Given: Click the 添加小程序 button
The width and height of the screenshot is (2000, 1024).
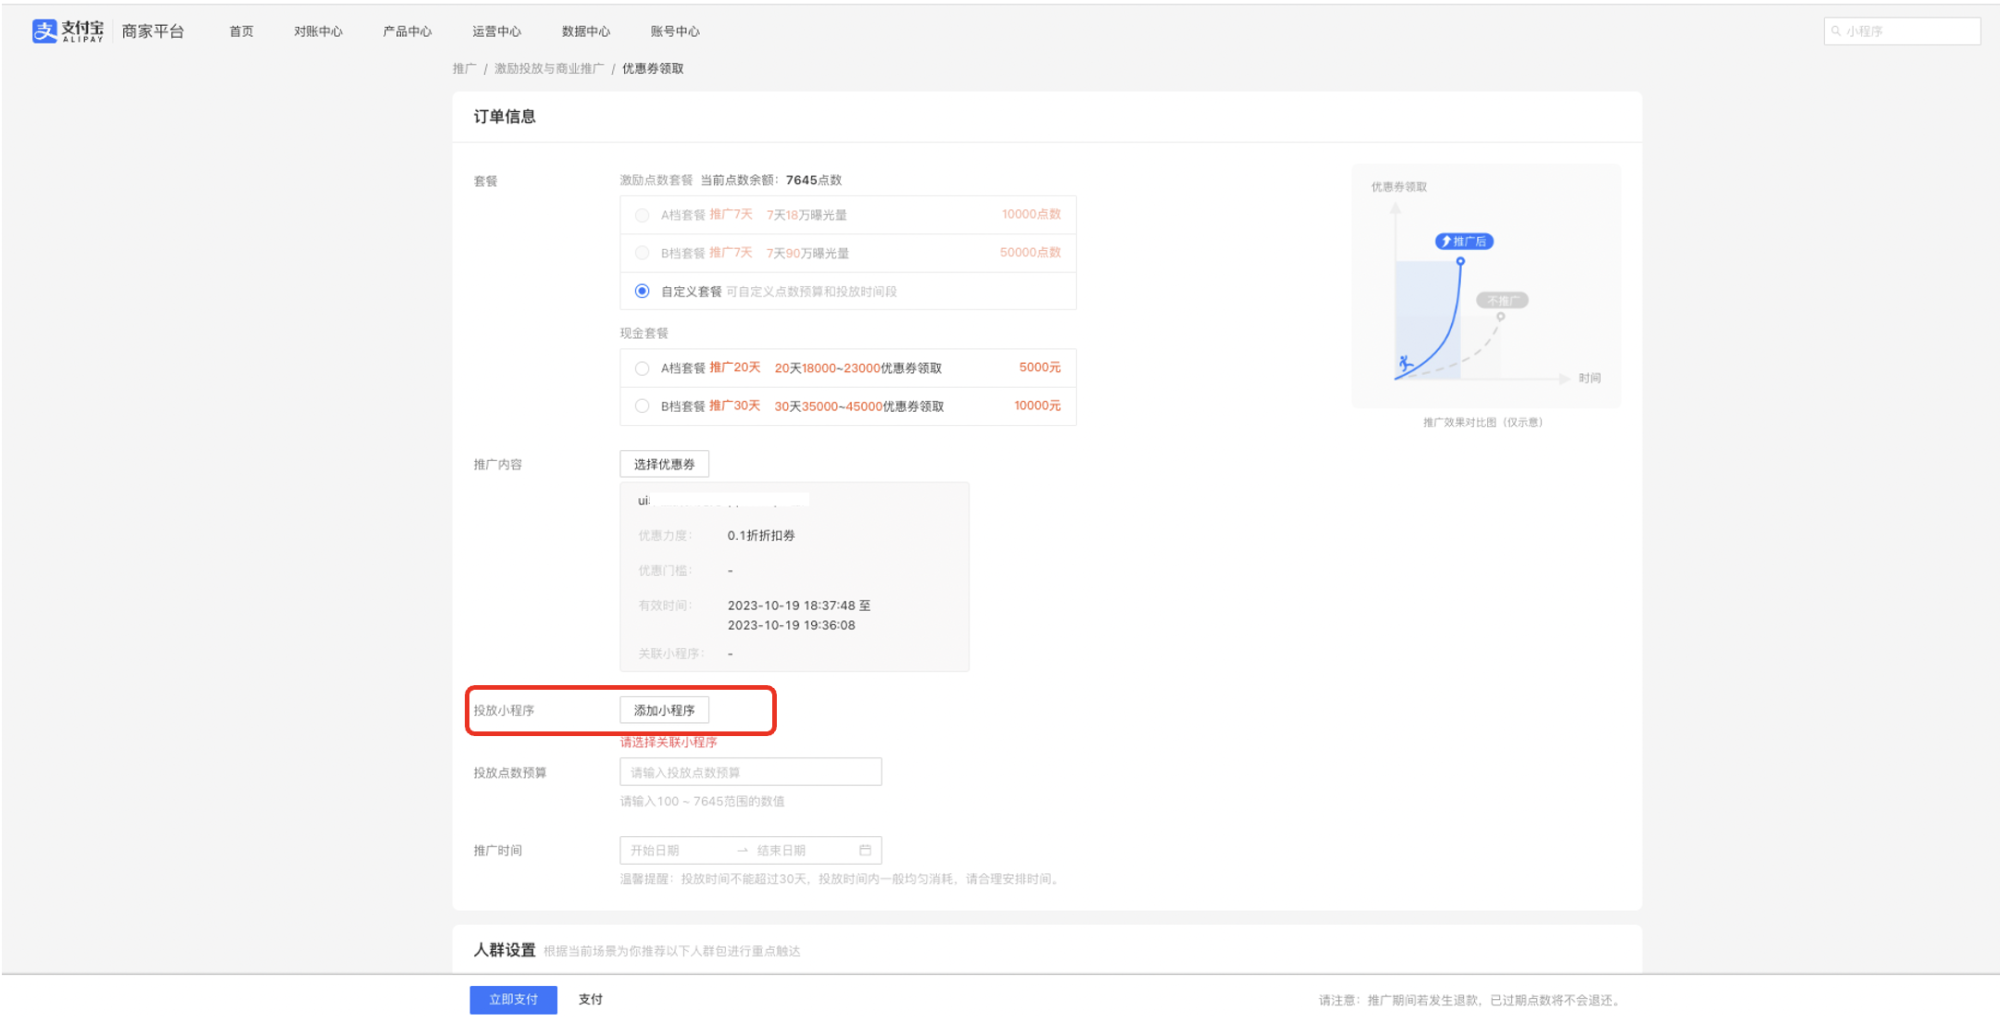Looking at the screenshot, I should tap(664, 710).
